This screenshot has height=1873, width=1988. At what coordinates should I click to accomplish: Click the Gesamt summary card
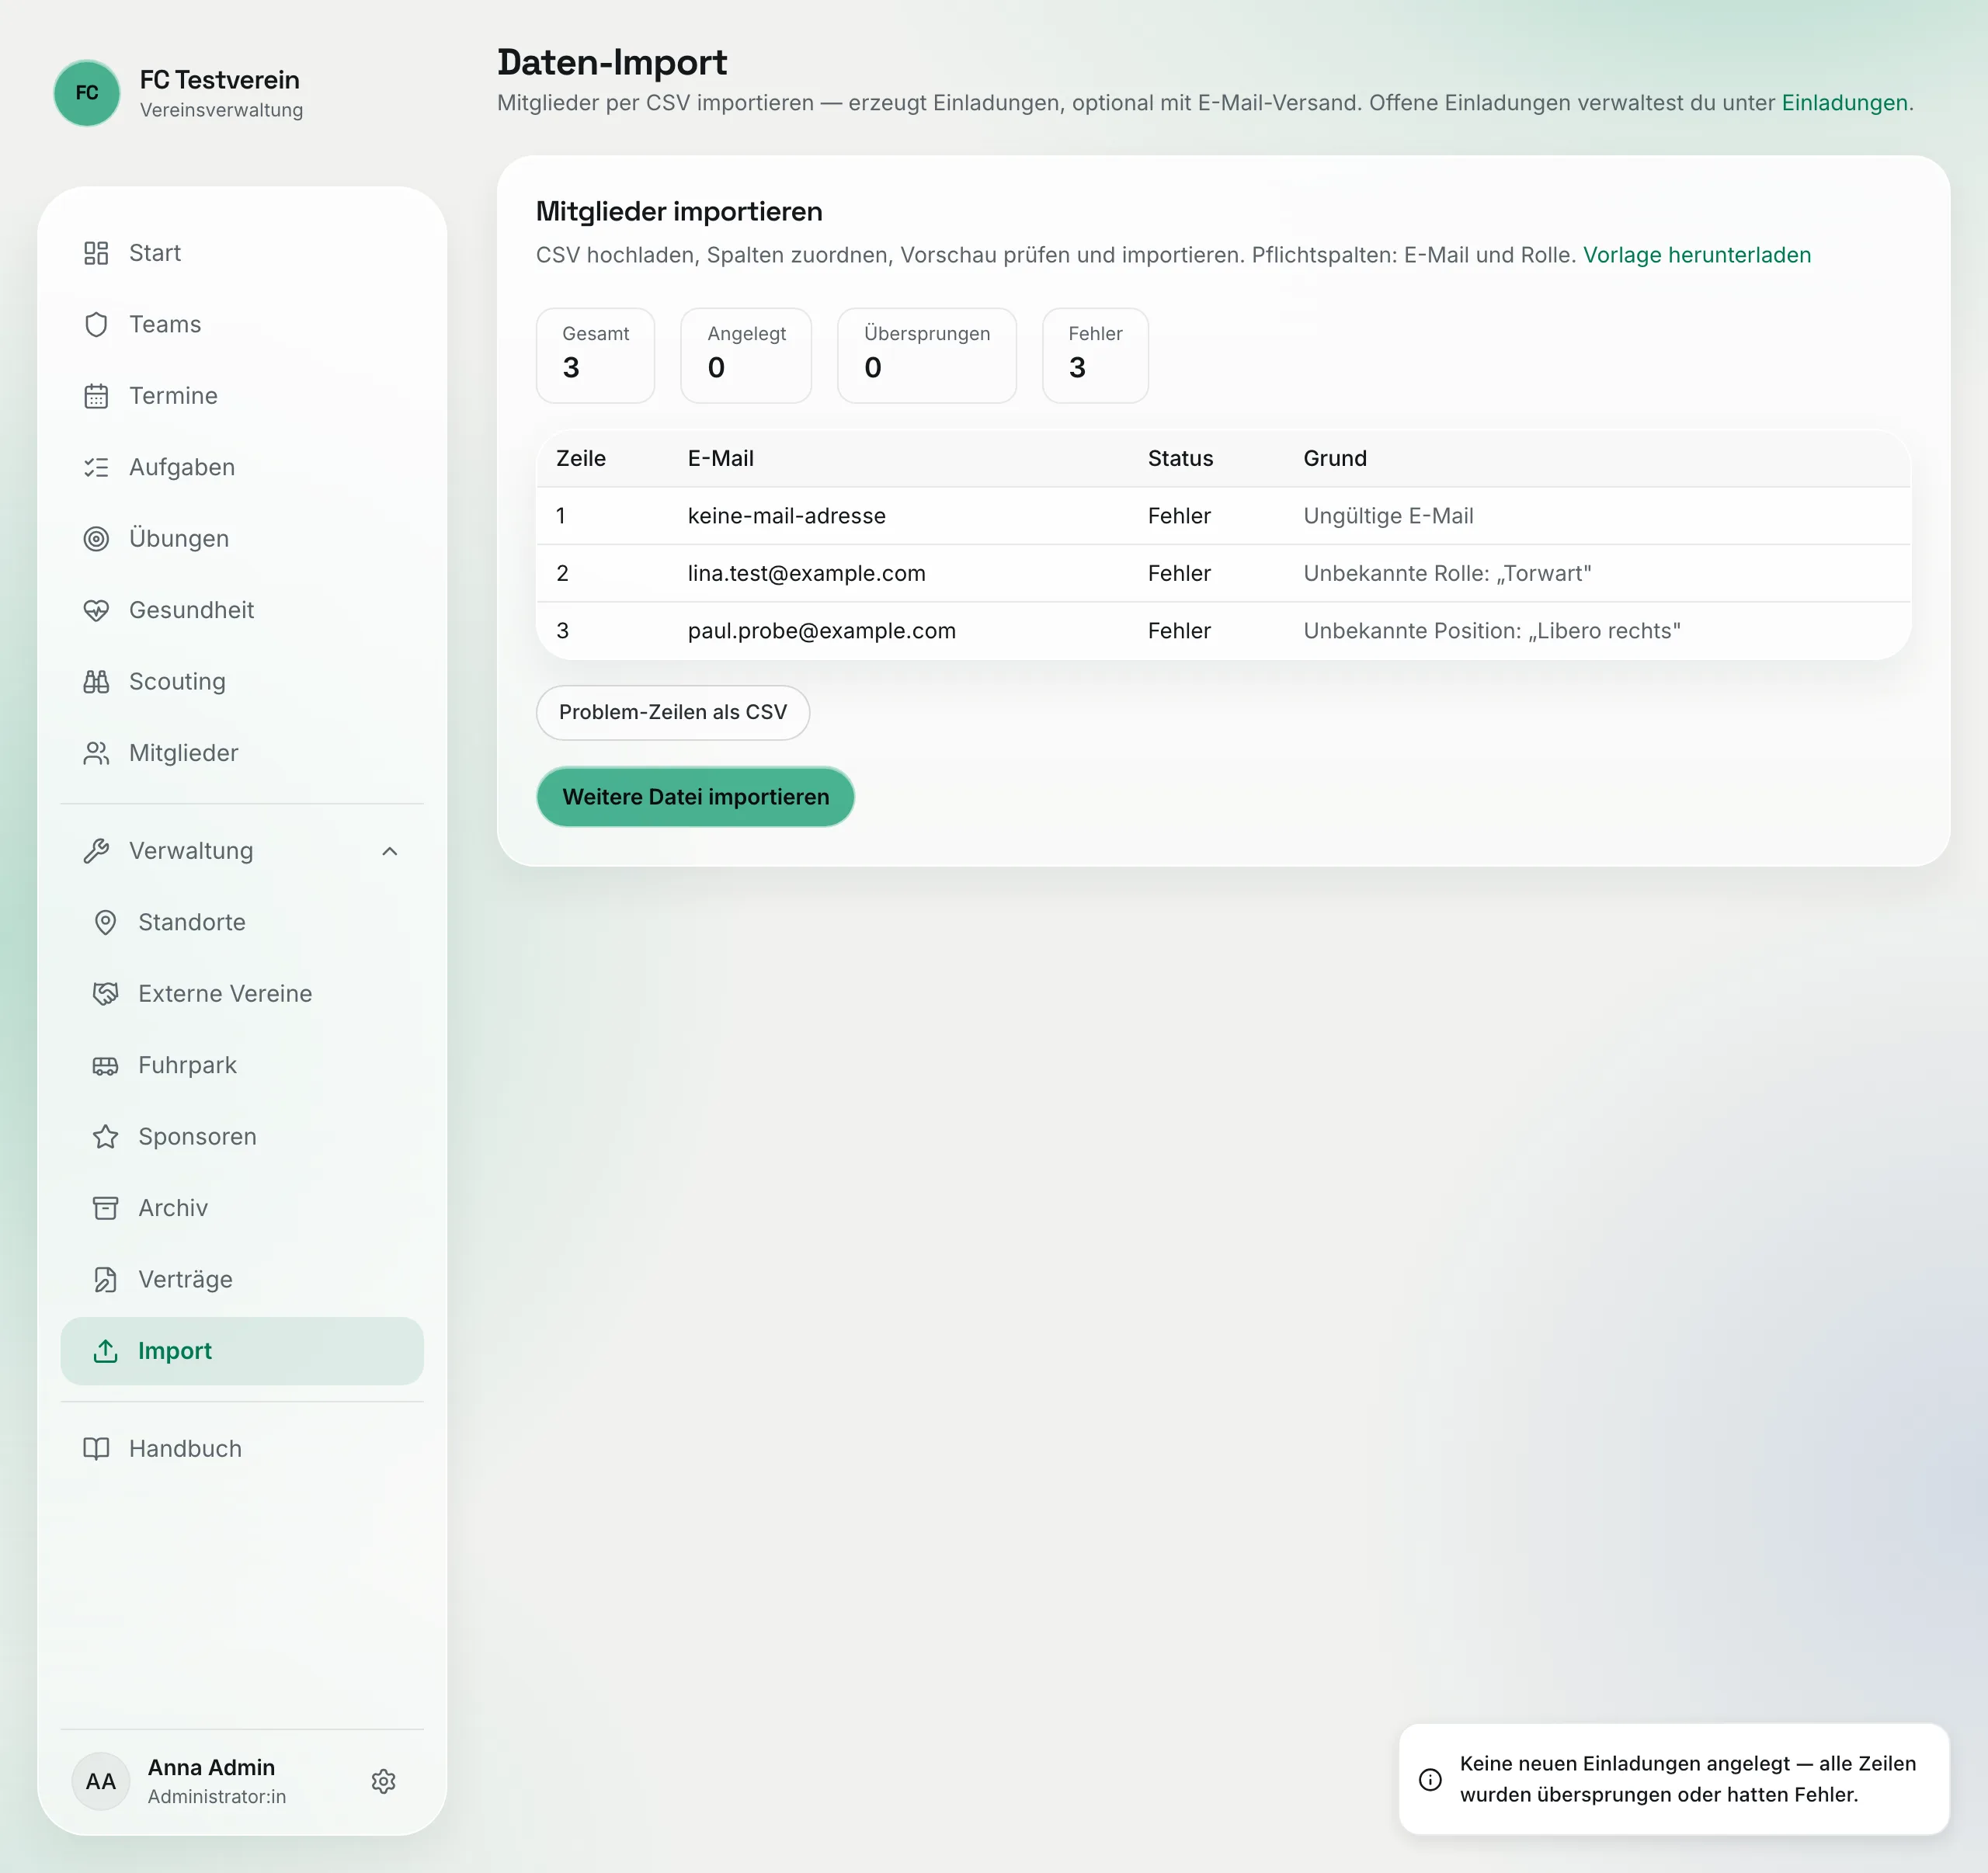point(595,355)
